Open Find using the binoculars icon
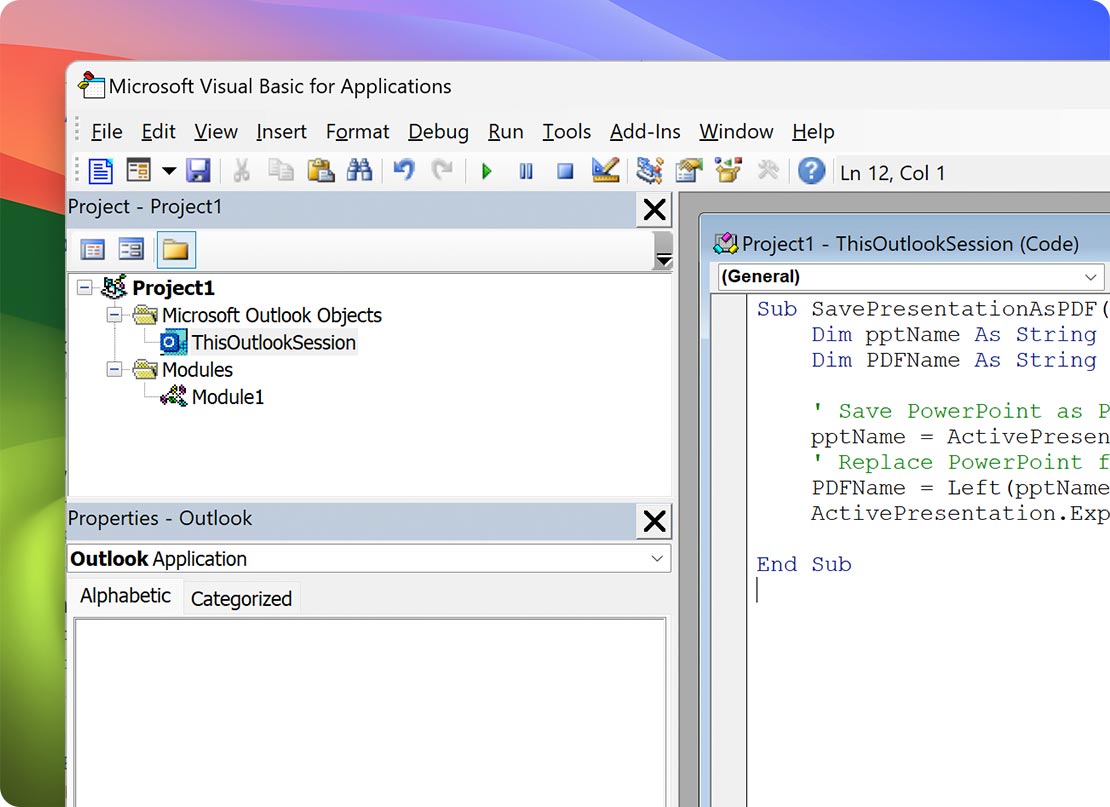Viewport: 1110px width, 807px height. point(361,170)
